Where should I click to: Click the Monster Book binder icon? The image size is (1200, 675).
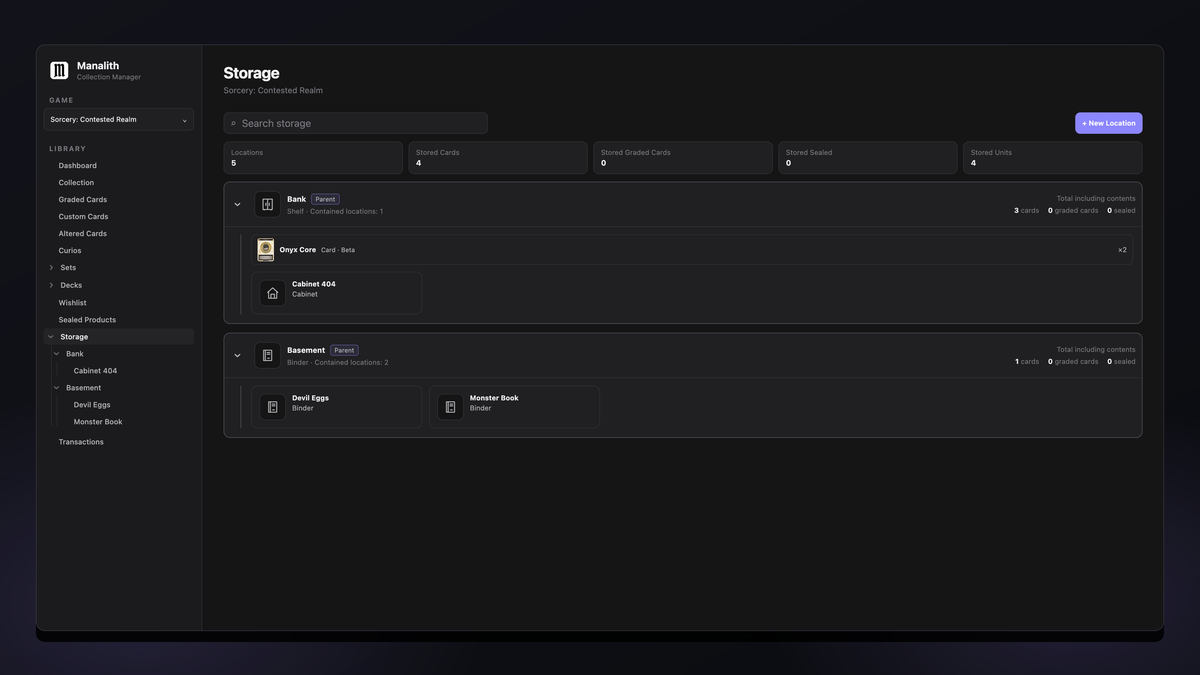tap(450, 407)
